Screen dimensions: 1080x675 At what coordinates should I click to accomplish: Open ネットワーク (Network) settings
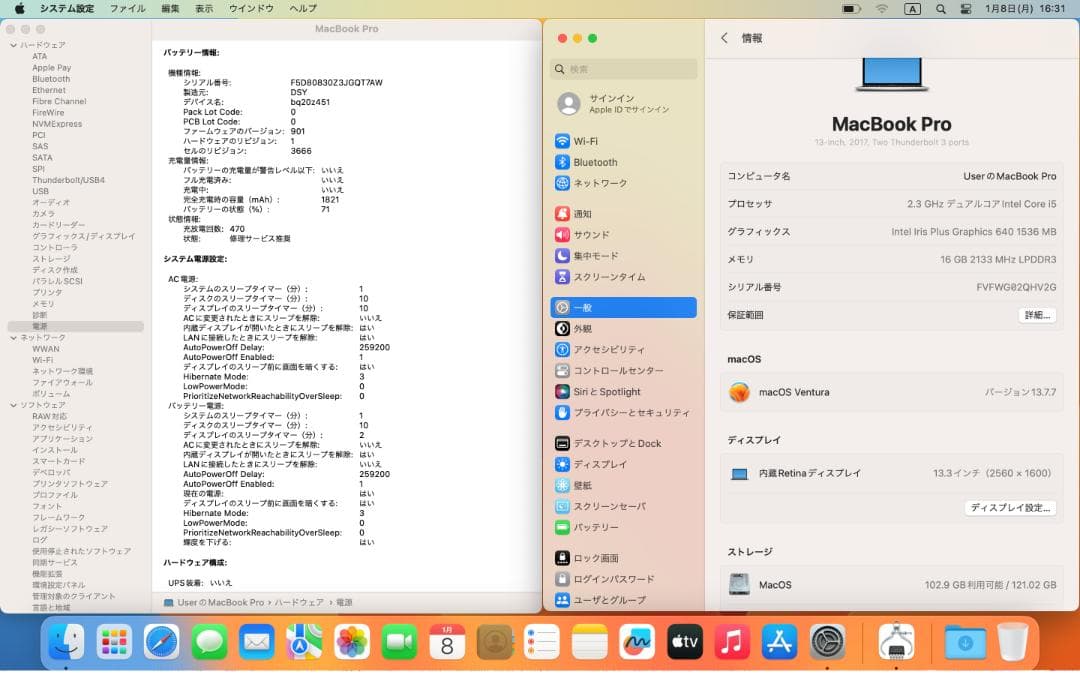click(600, 184)
